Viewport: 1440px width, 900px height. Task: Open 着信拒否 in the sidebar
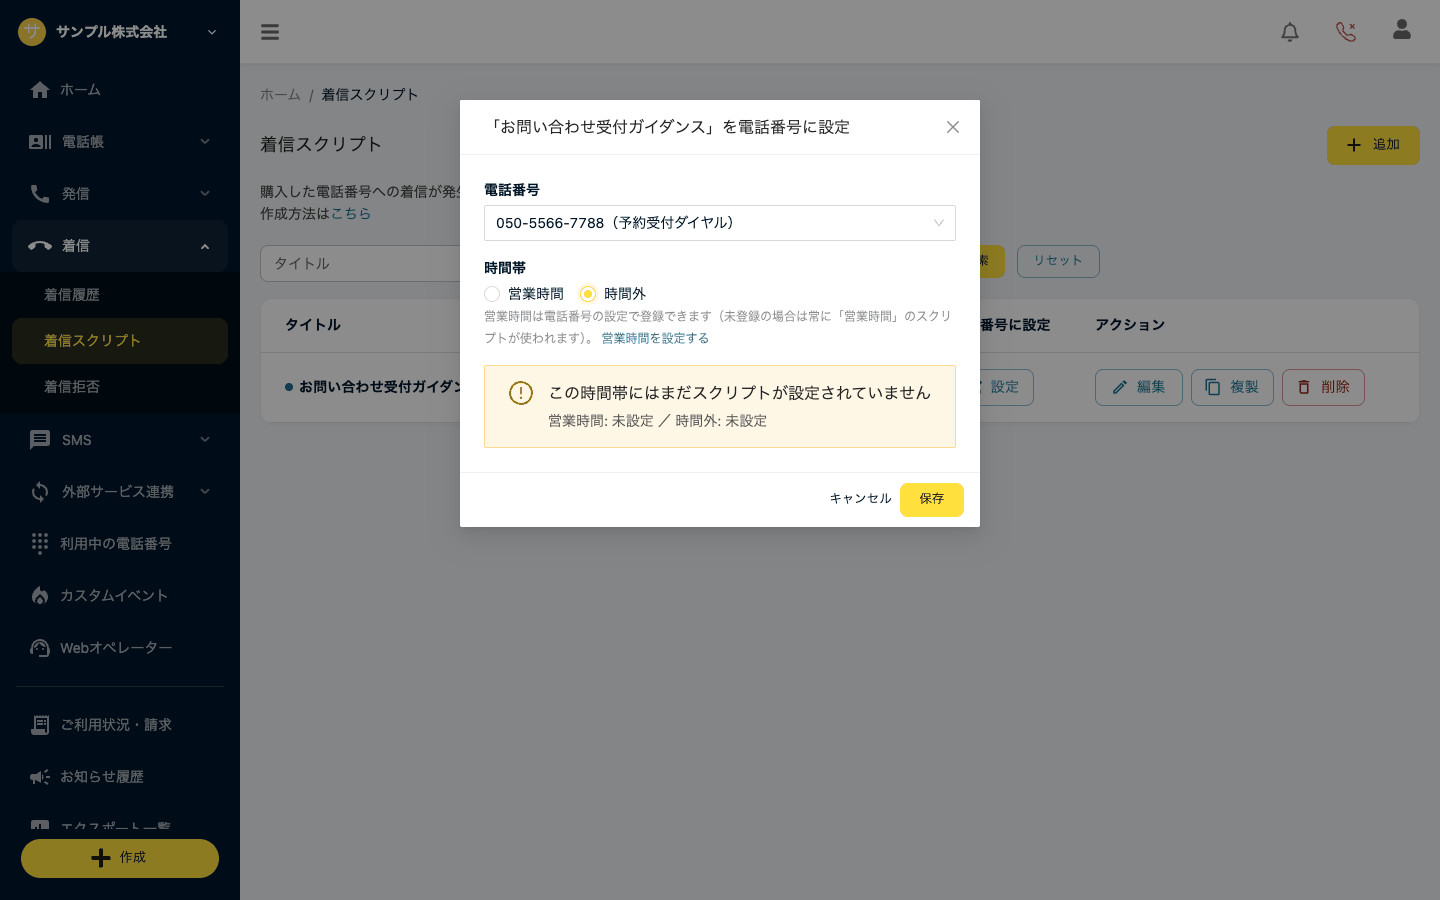(x=120, y=387)
